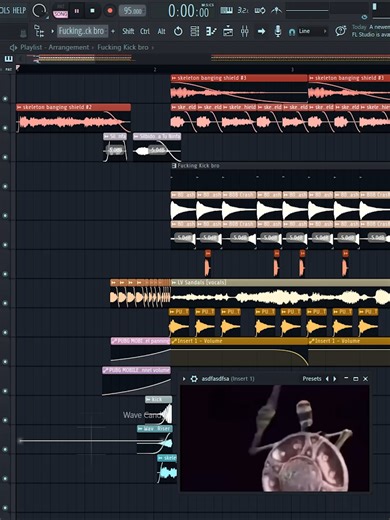
Task: Open the Line snap dropdown
Action: [x=313, y=31]
